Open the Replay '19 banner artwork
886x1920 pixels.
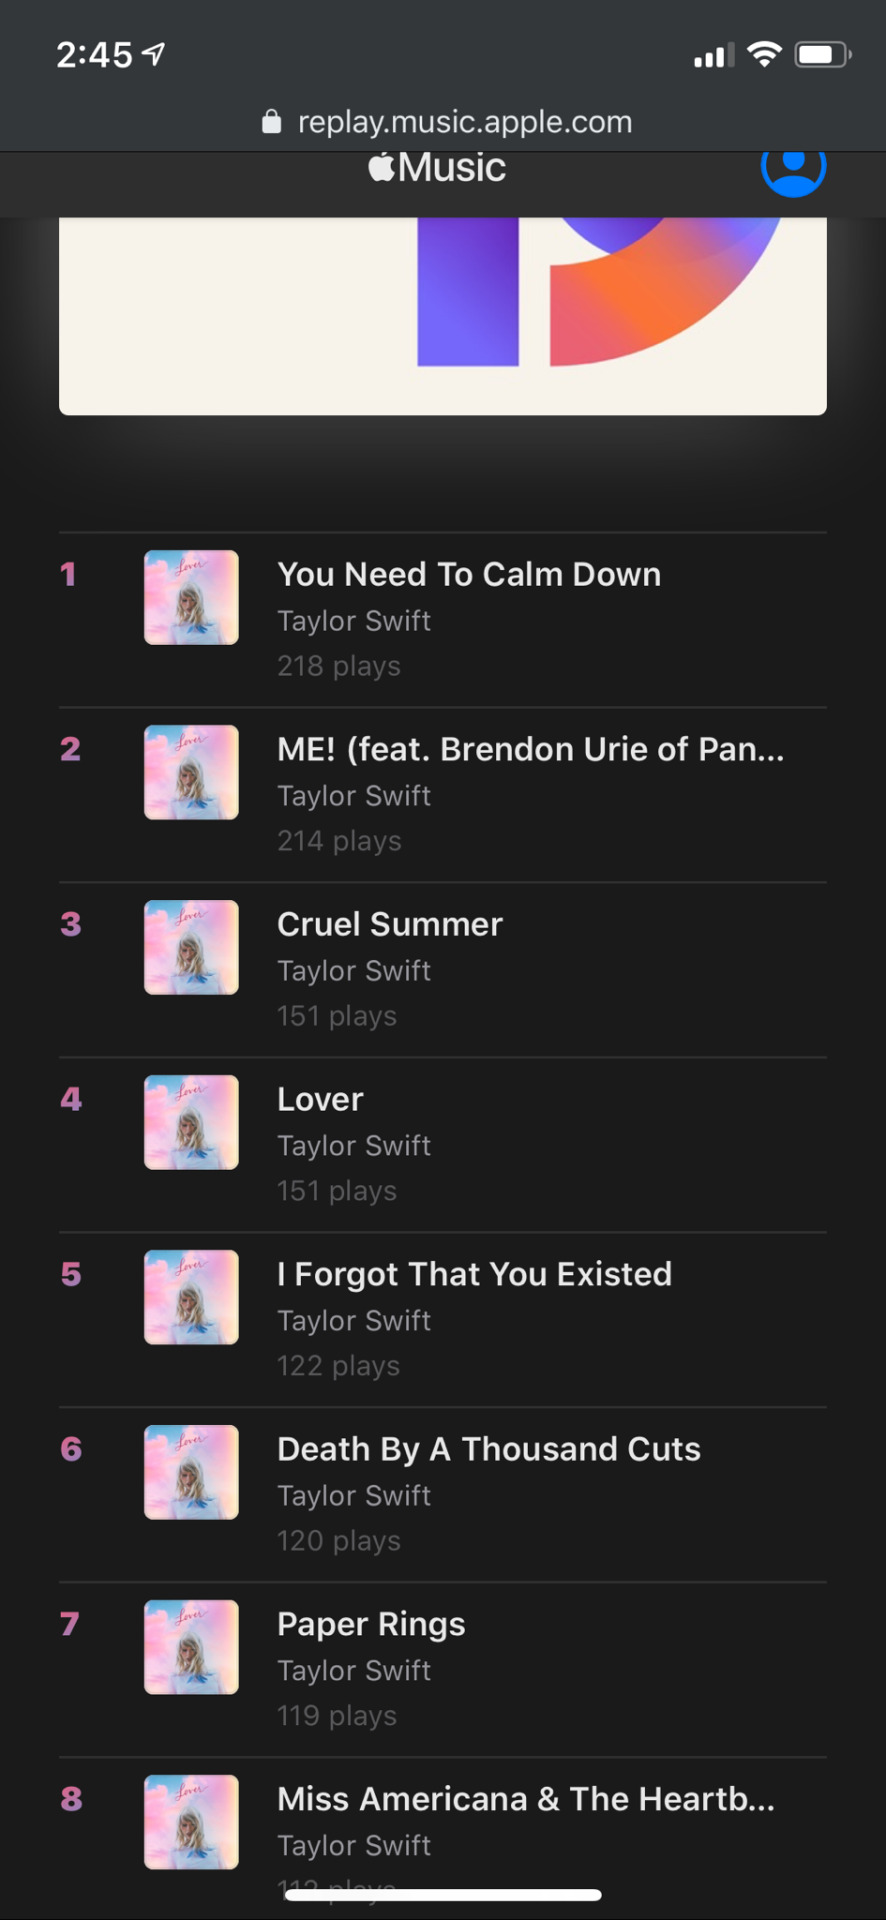pyautogui.click(x=443, y=316)
